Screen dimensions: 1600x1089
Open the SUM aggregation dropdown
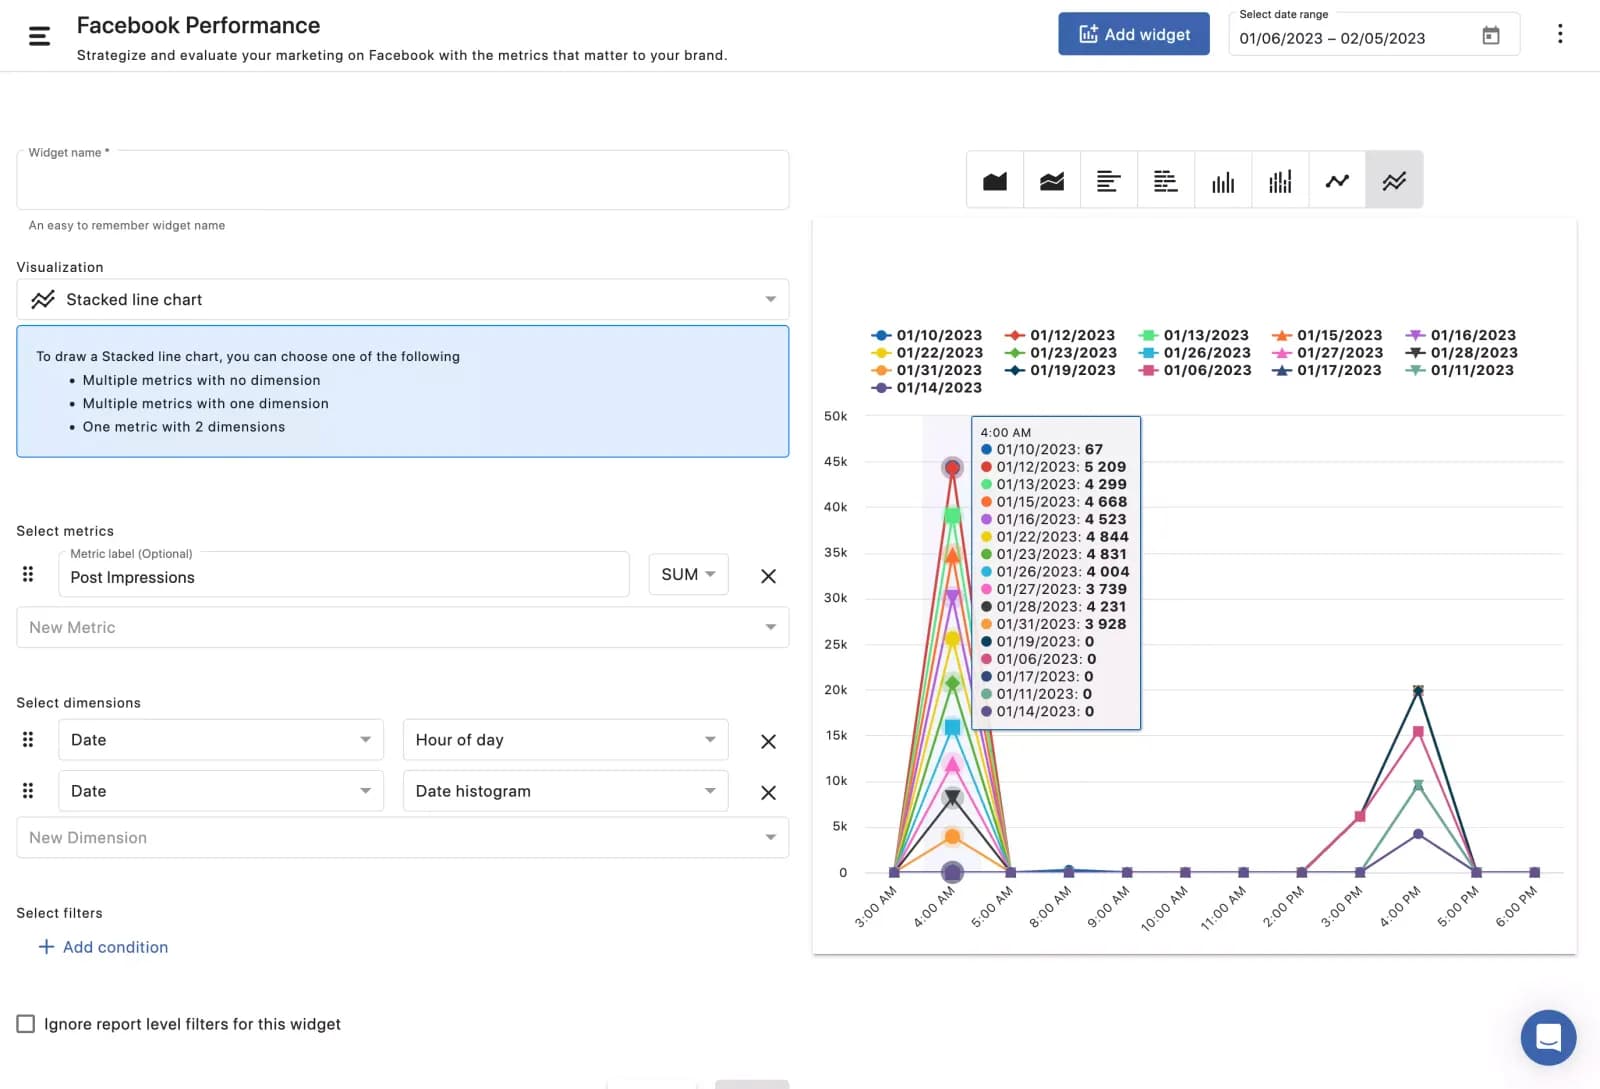coord(688,575)
